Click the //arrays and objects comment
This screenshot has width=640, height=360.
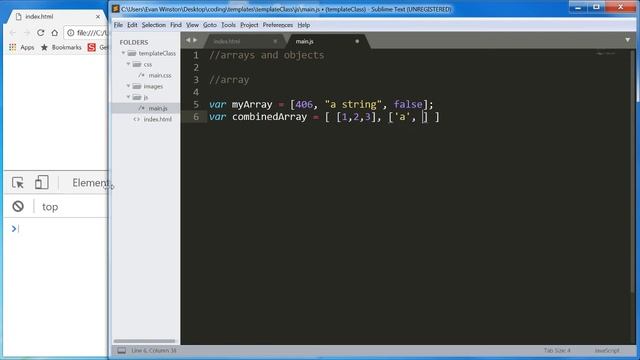tap(267, 55)
